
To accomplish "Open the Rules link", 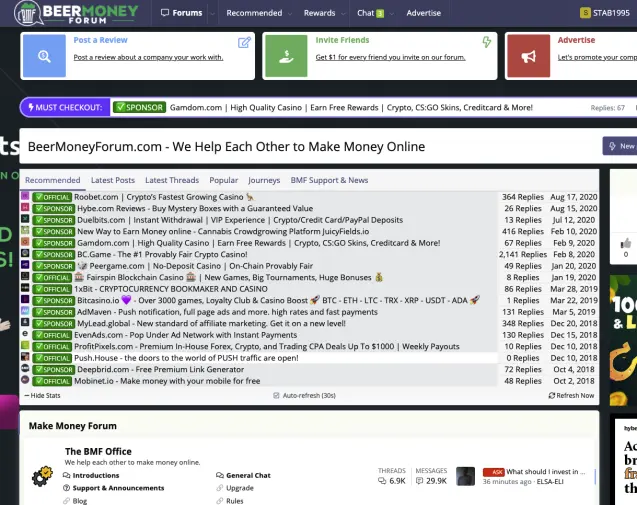I will (x=234, y=501).
